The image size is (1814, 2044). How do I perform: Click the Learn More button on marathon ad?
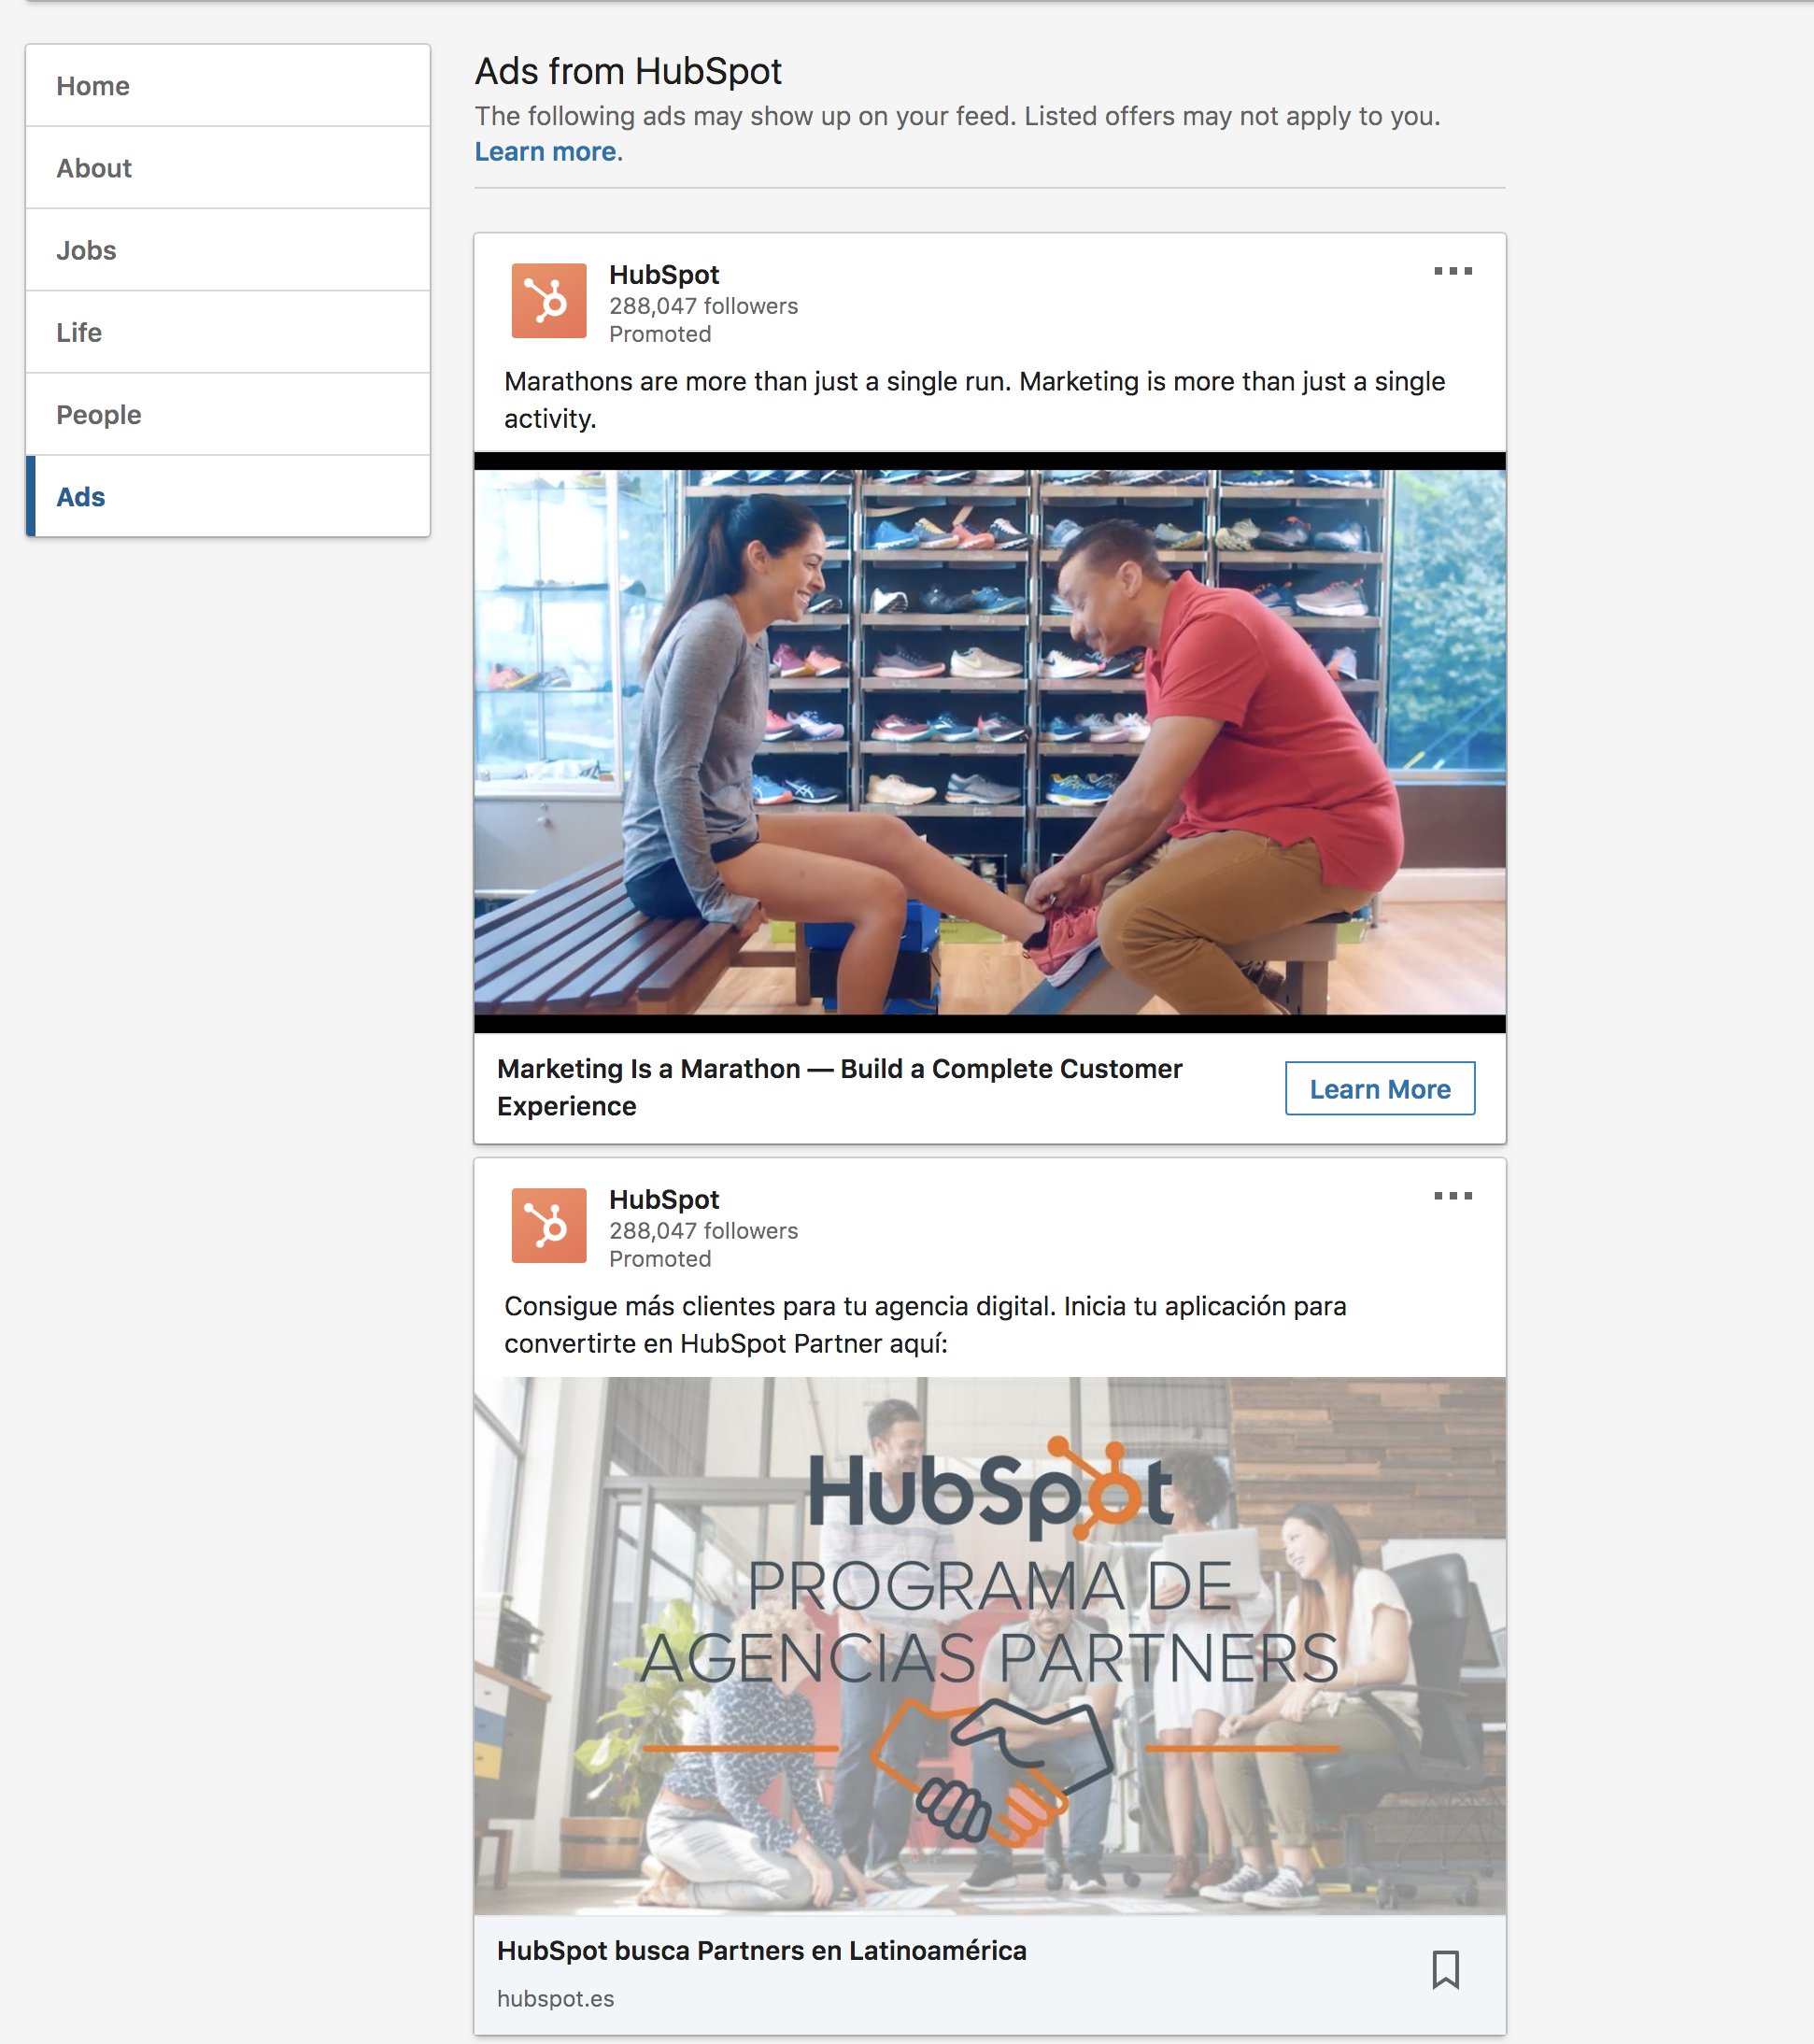[1380, 1088]
